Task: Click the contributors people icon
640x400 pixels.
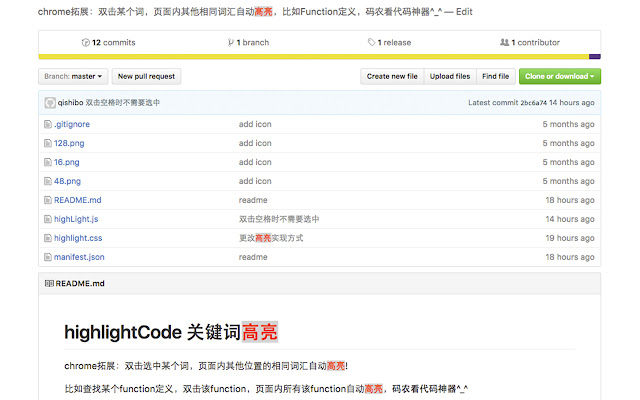Action: [504, 42]
